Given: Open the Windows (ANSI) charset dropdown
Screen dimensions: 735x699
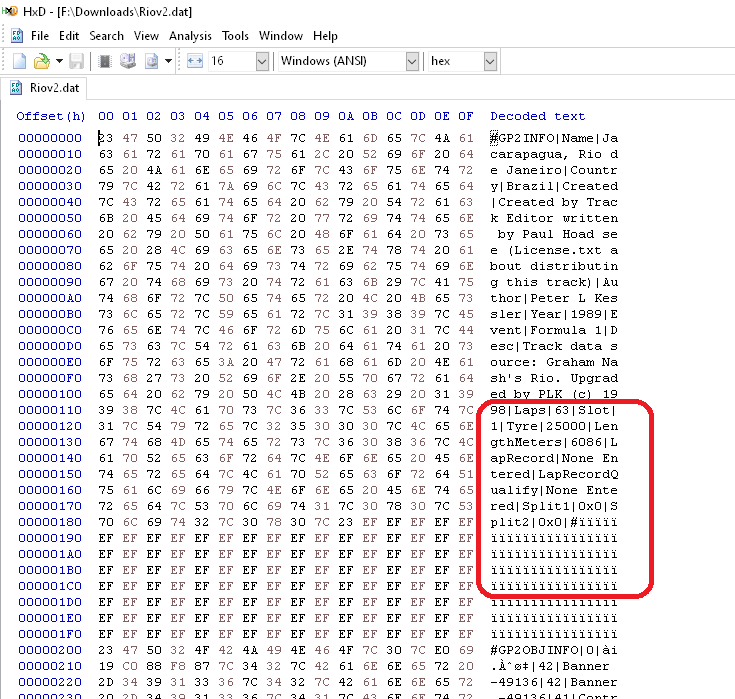Looking at the screenshot, I should point(411,62).
